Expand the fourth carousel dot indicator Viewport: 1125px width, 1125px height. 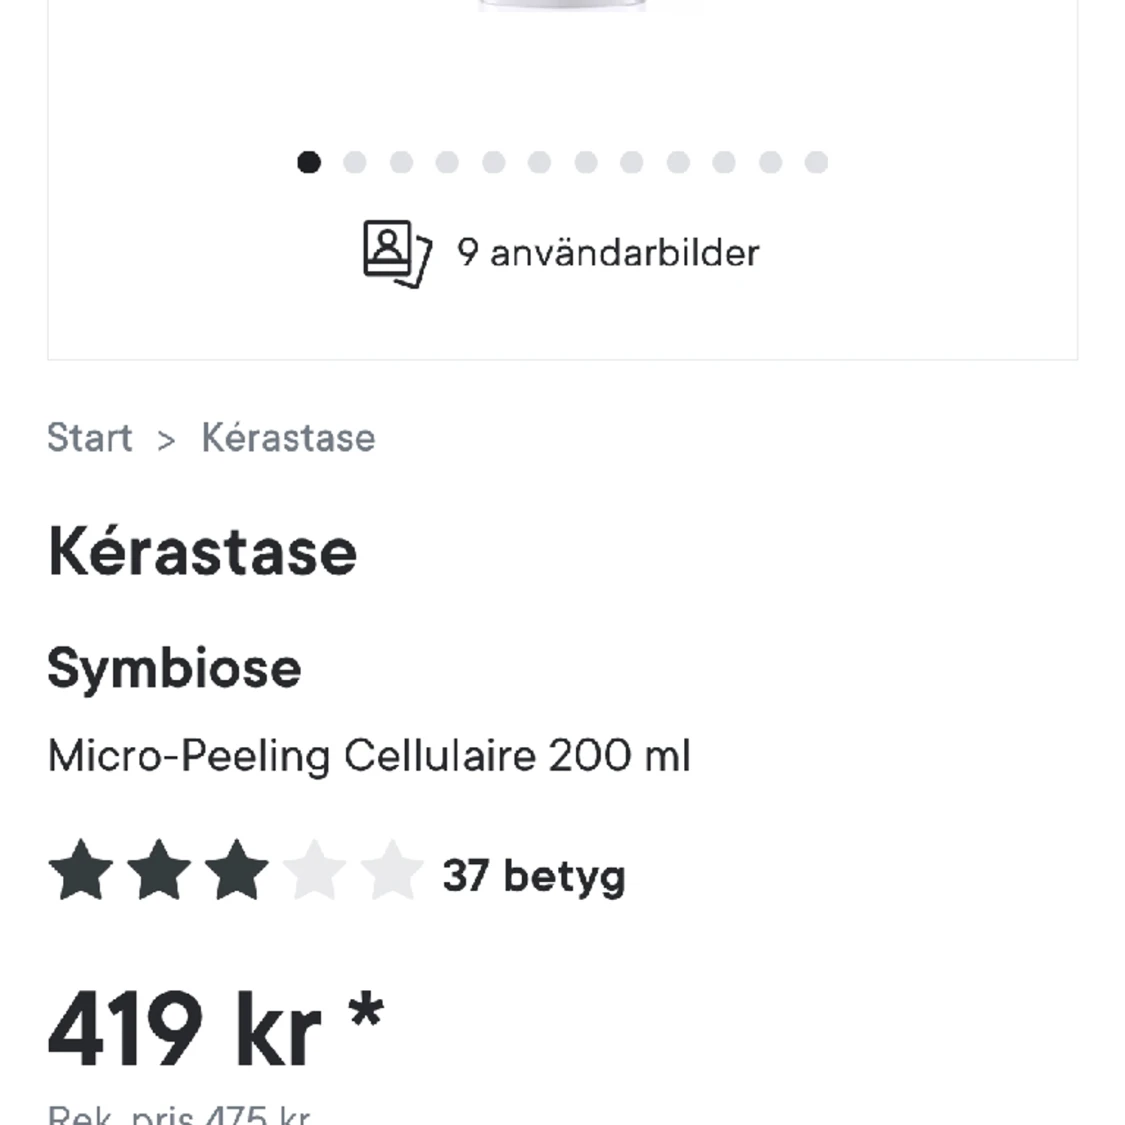pos(448,162)
